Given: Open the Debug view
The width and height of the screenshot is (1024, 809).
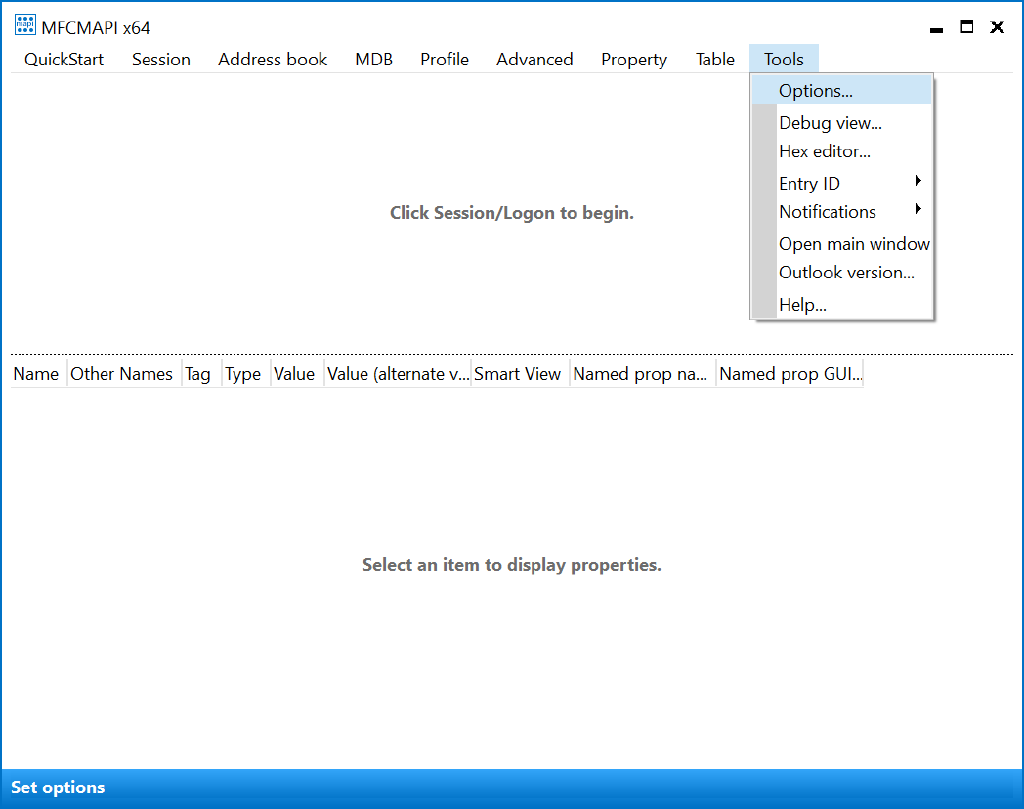Looking at the screenshot, I should coord(830,122).
